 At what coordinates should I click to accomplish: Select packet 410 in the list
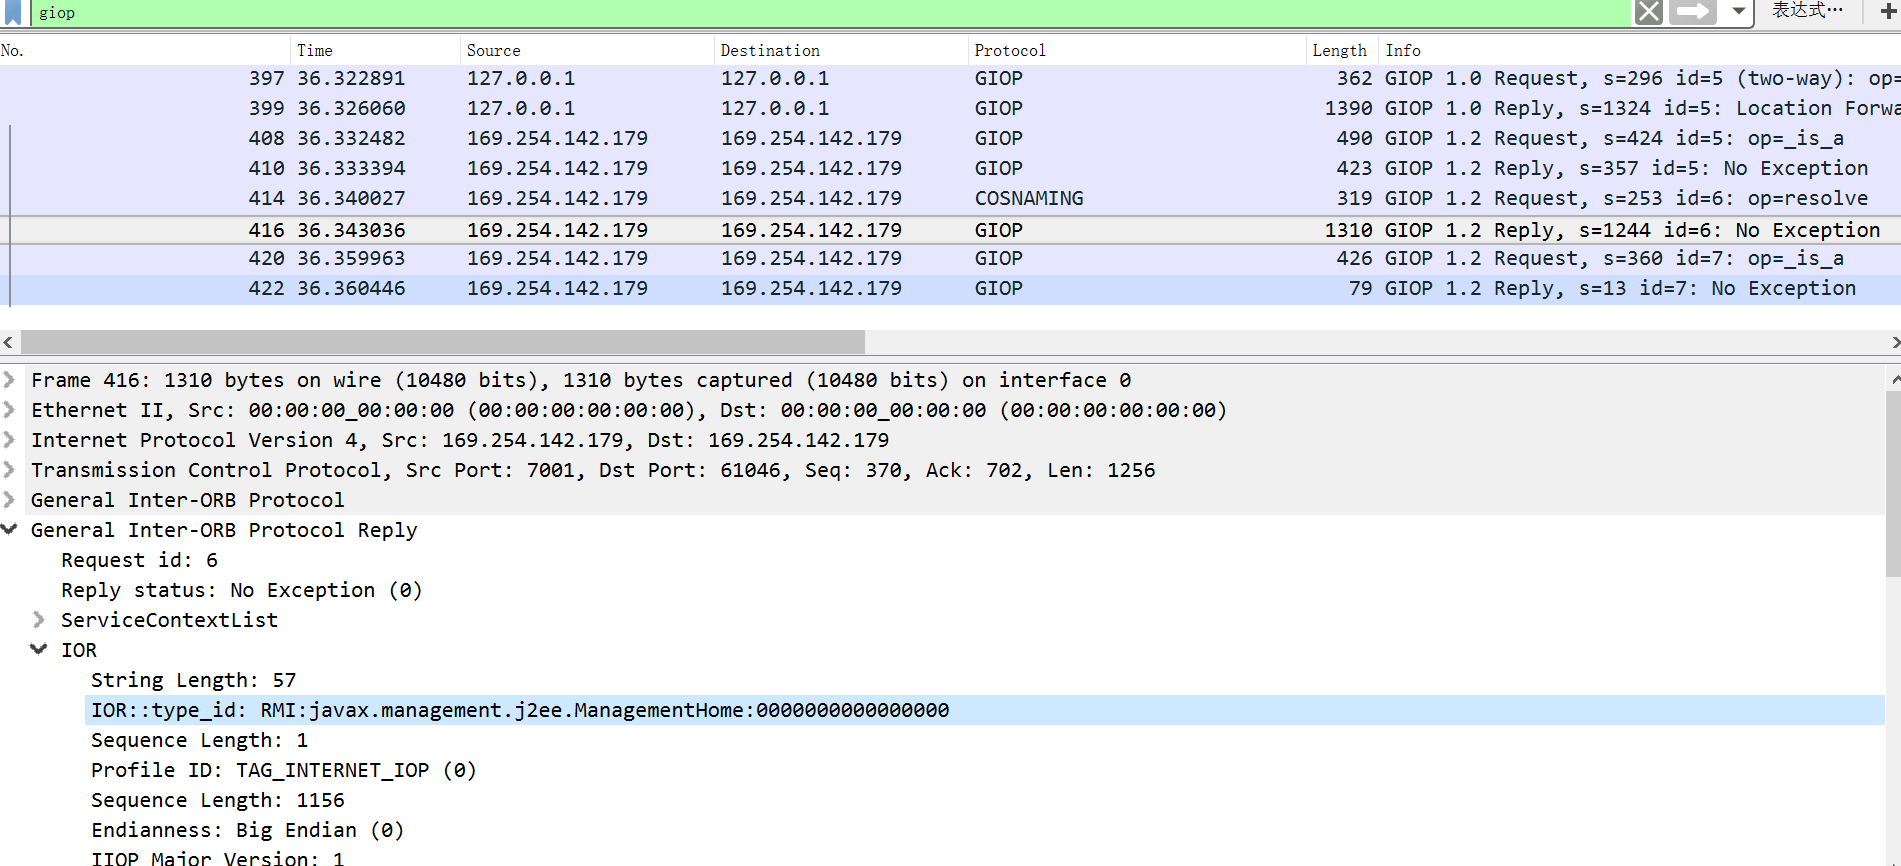(x=950, y=168)
